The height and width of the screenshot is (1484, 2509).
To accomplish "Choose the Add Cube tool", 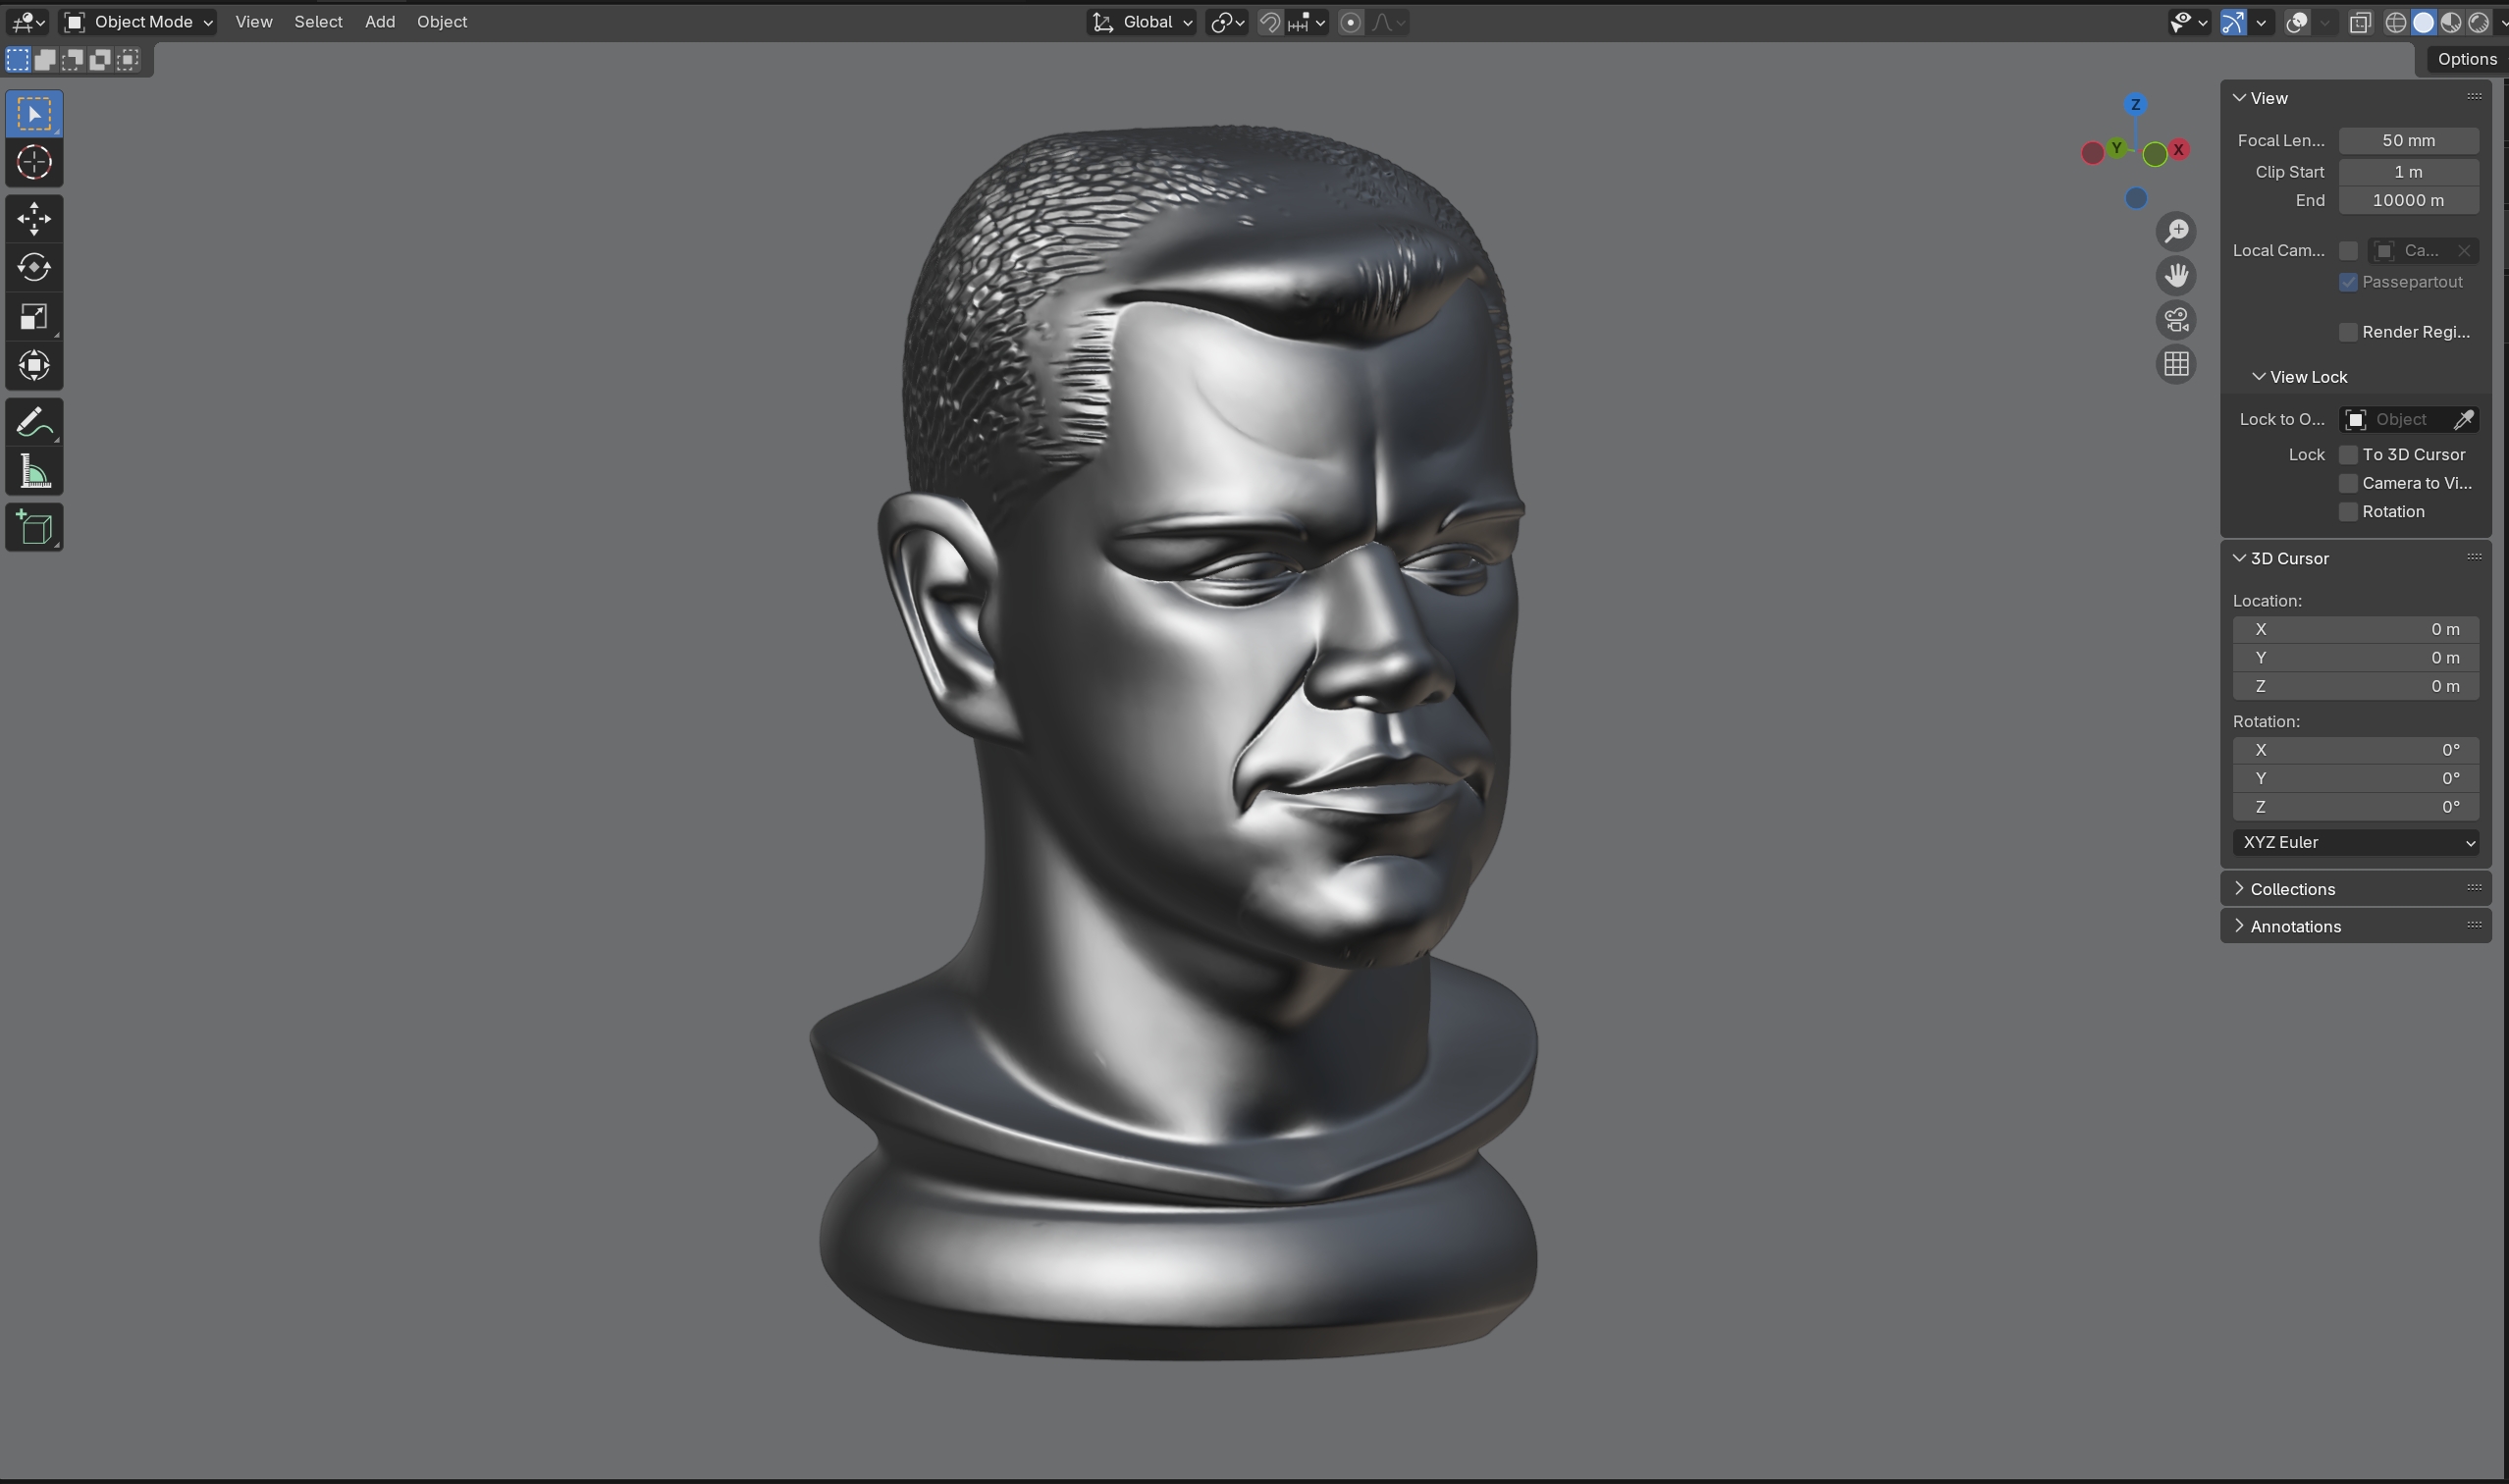I will point(34,528).
